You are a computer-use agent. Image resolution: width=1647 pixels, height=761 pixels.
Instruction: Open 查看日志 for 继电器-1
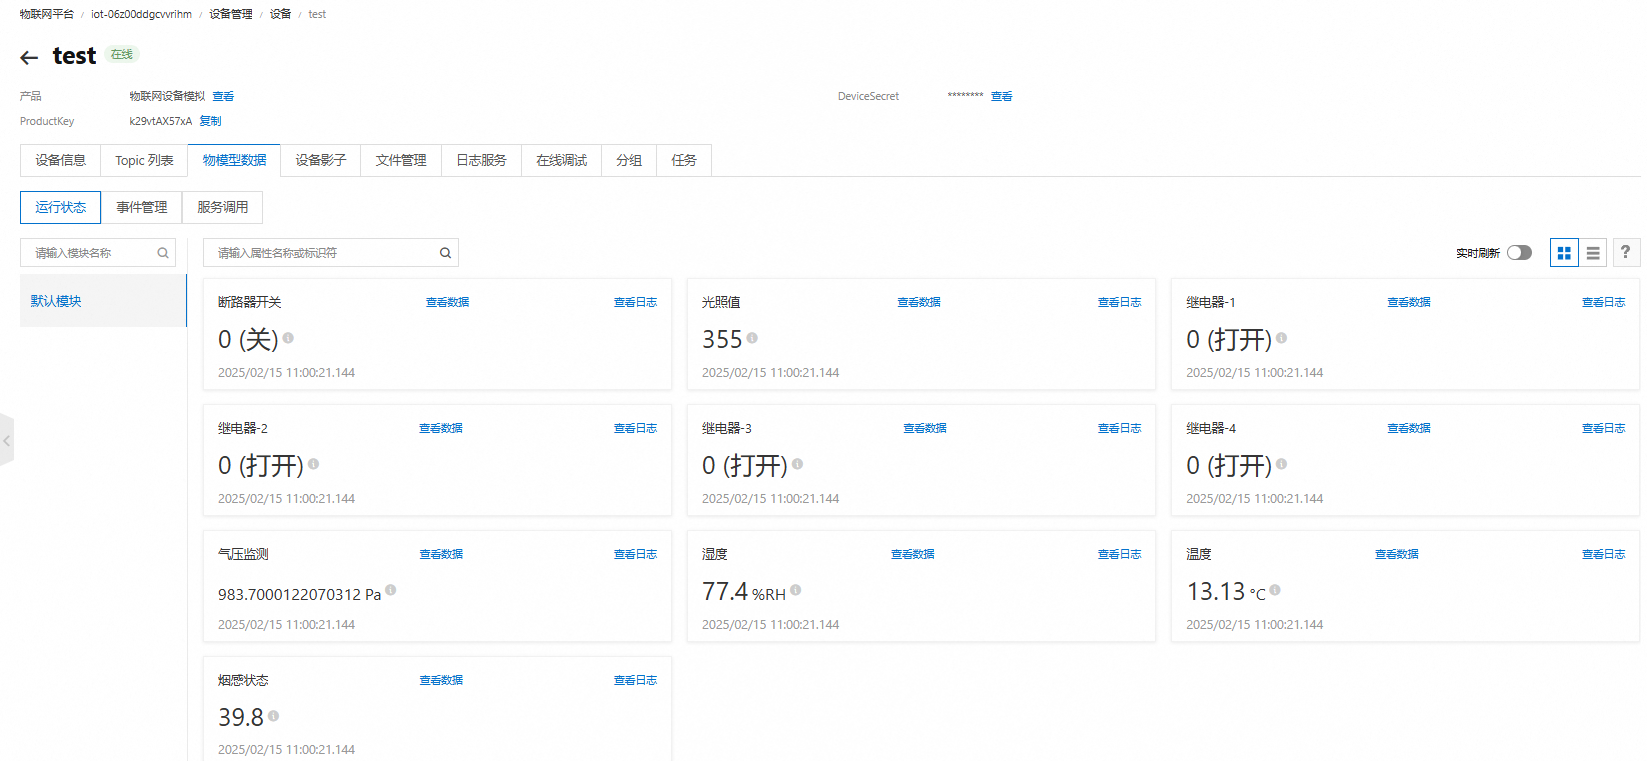1603,302
